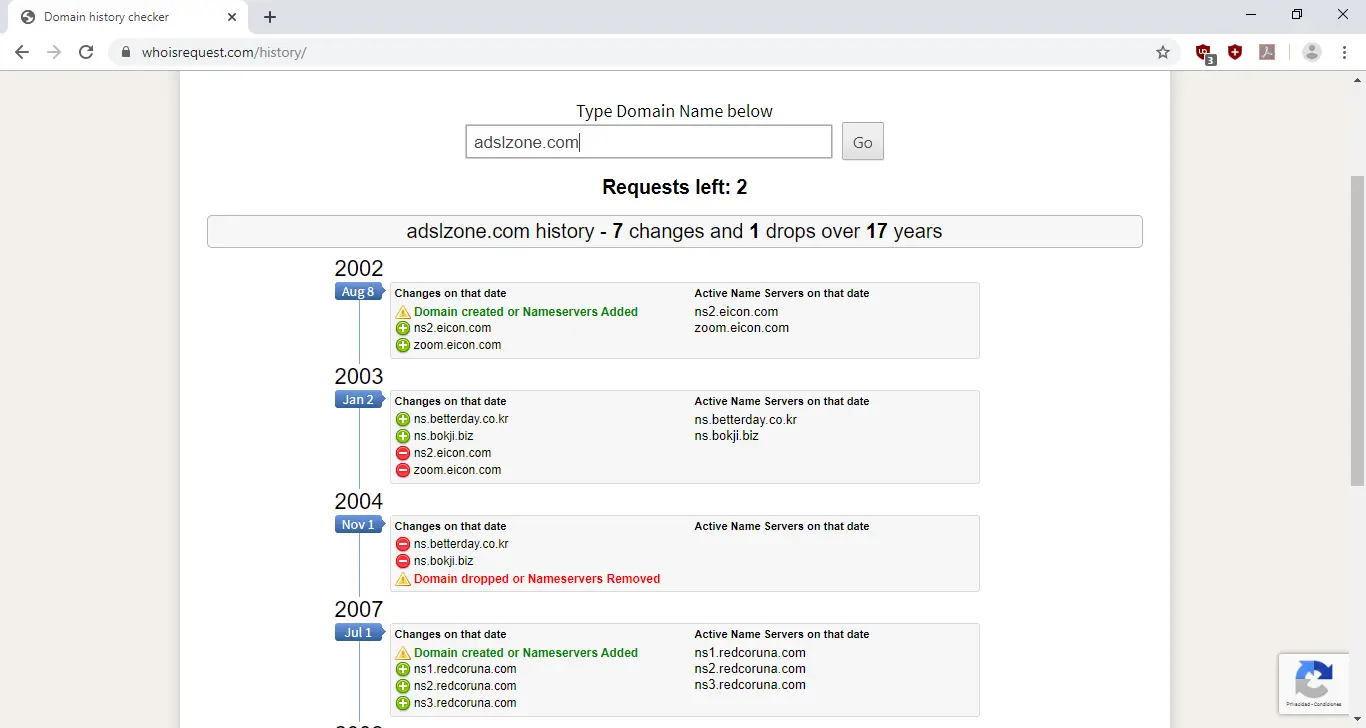Click the minus icon beside ns.bokji.biz in 2004
1366x728 pixels.
coord(403,561)
